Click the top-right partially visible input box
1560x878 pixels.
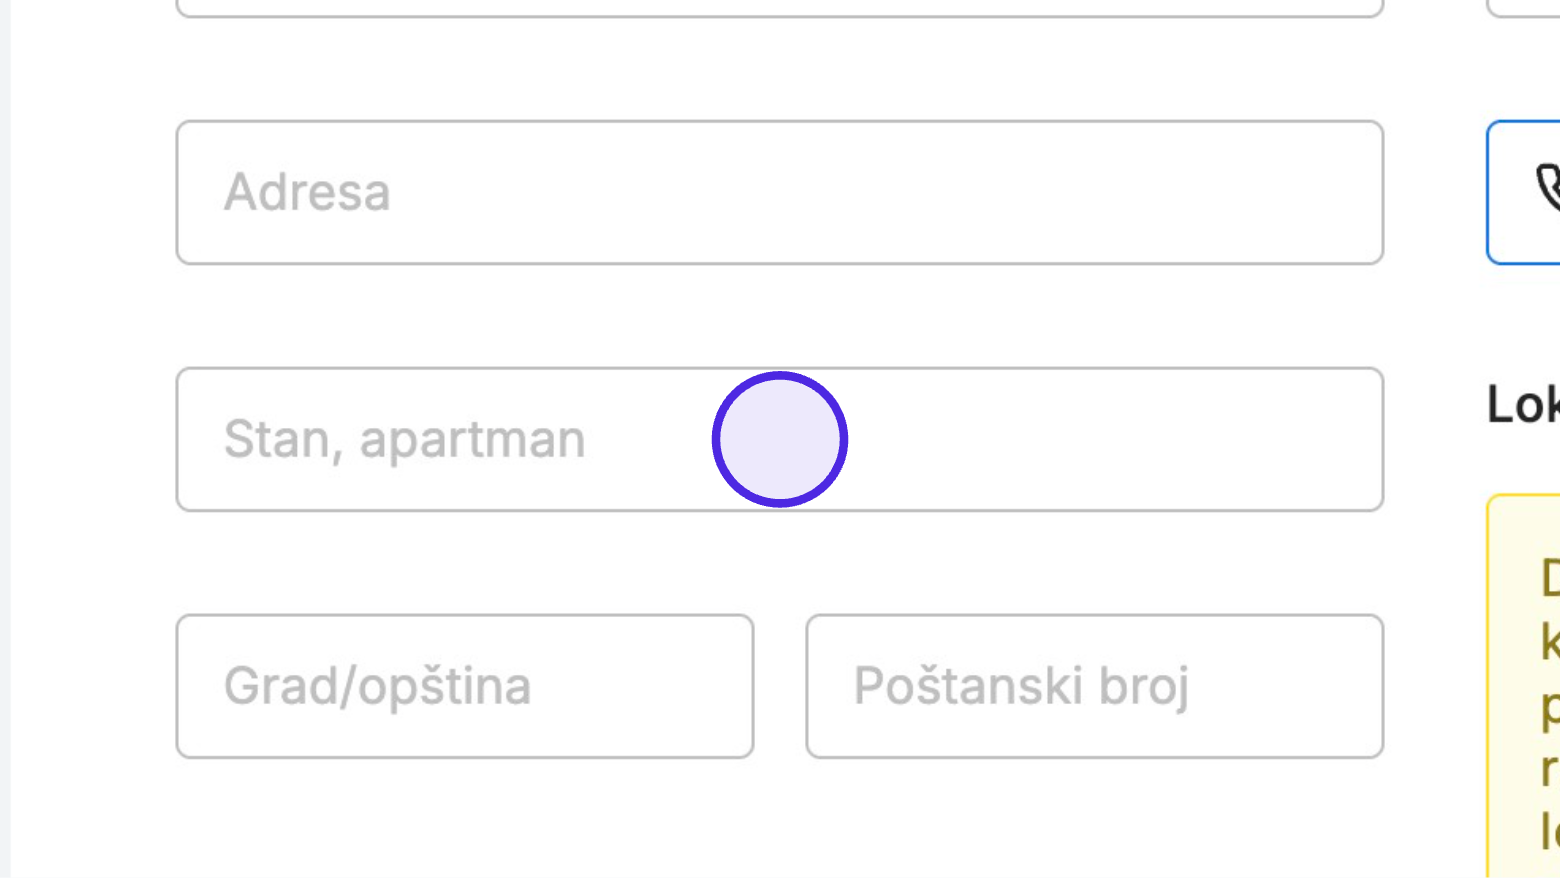point(1523,8)
